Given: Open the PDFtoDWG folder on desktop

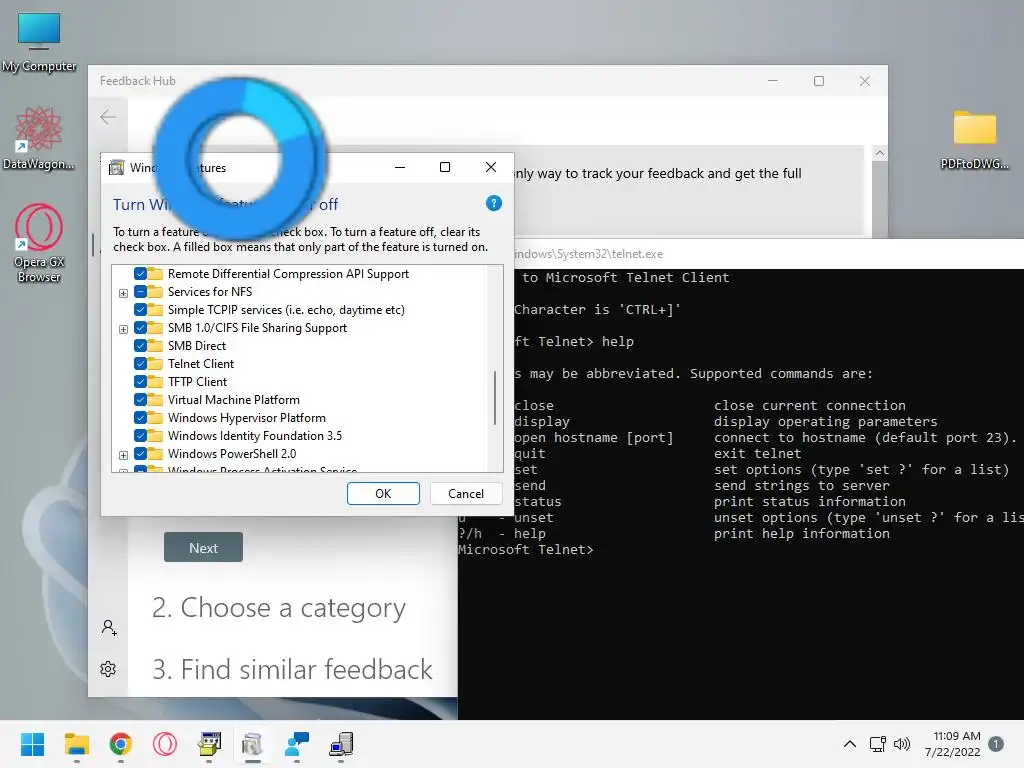Looking at the screenshot, I should (974, 139).
